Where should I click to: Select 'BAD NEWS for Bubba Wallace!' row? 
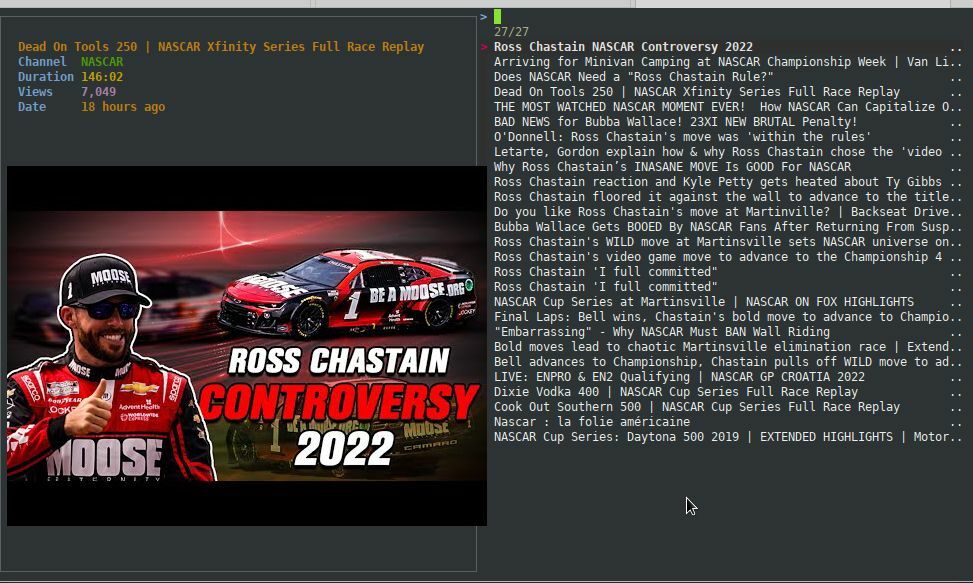[x=727, y=122]
